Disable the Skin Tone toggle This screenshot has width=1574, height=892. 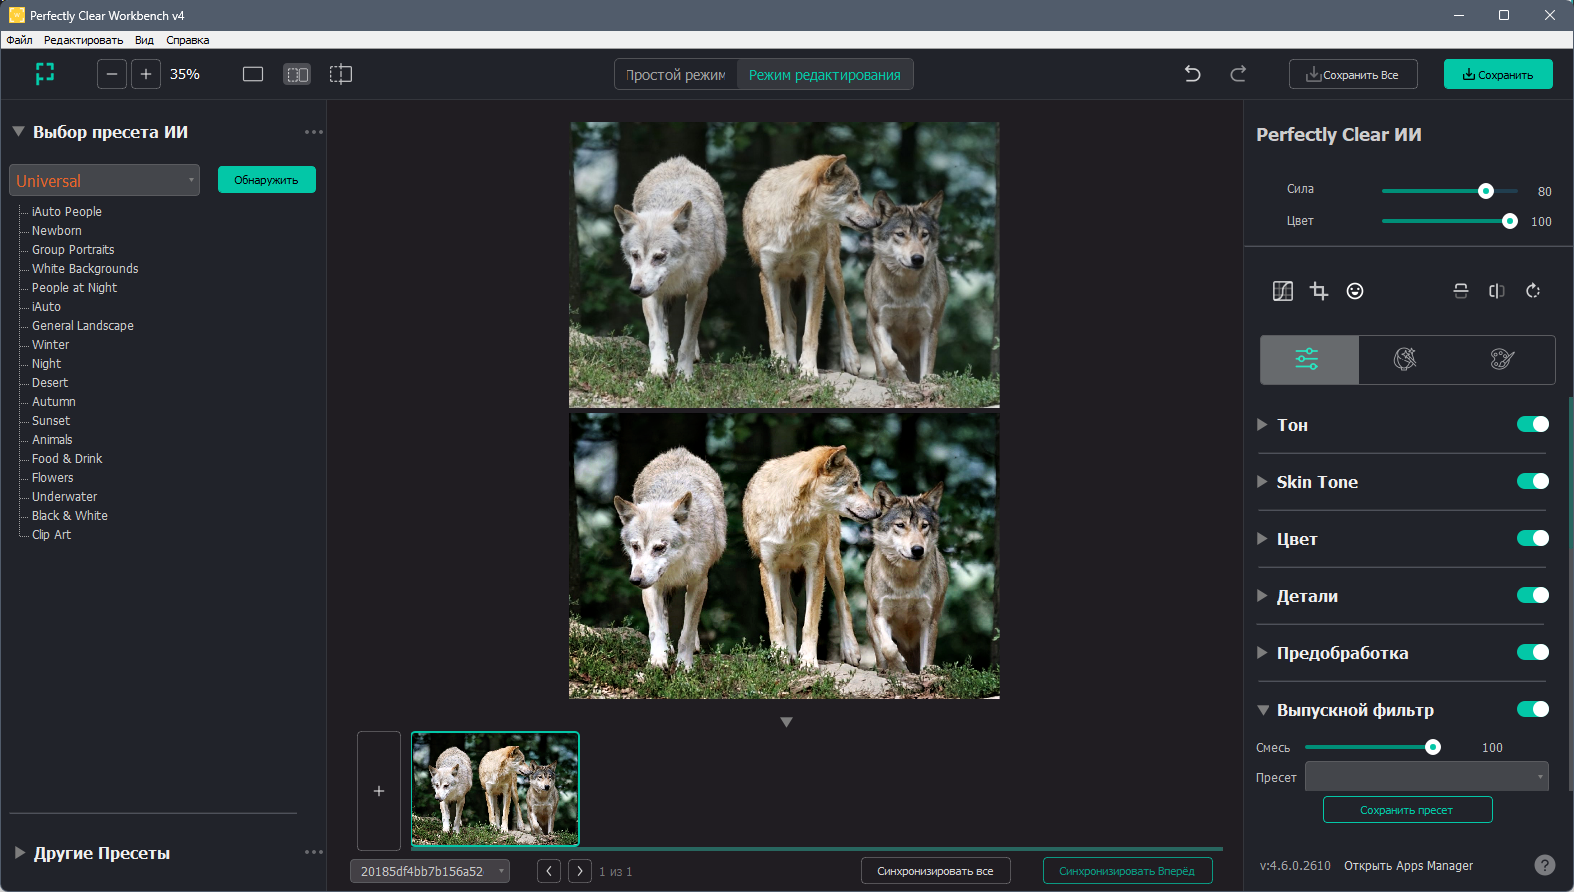pos(1533,481)
